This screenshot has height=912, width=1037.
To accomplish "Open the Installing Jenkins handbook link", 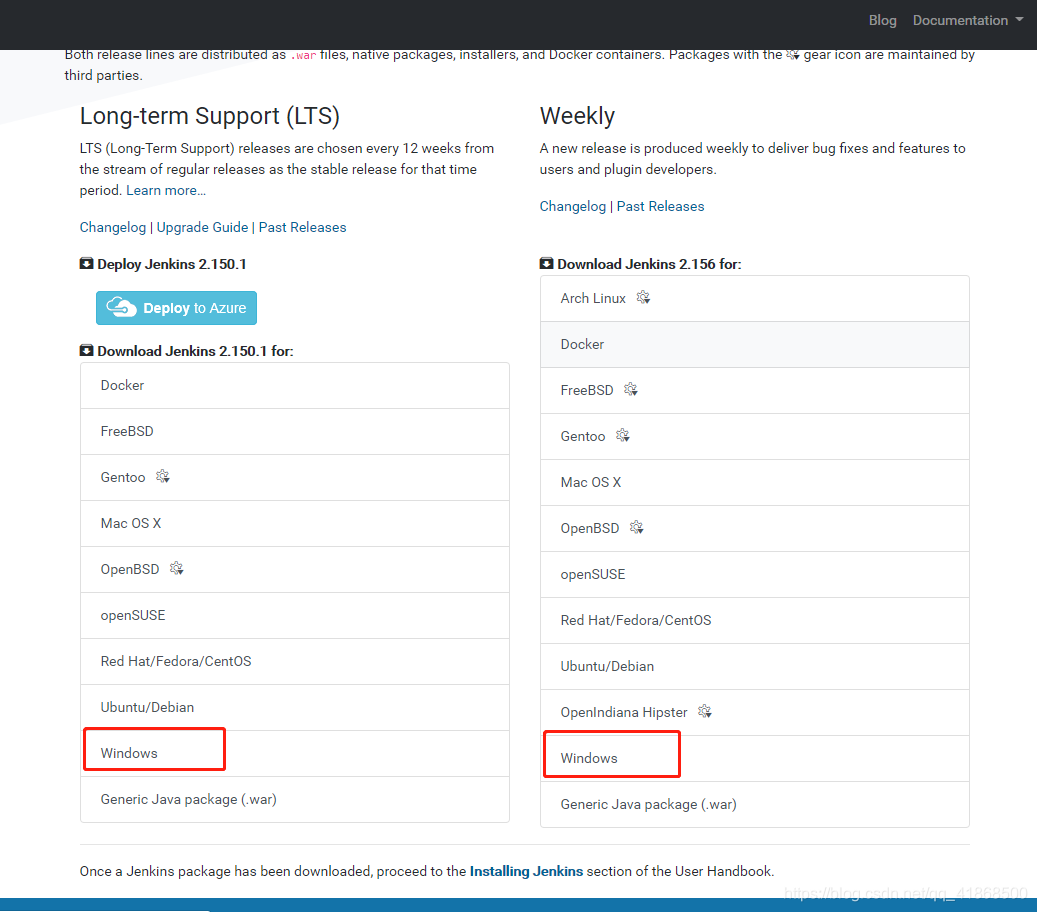I will 526,872.
